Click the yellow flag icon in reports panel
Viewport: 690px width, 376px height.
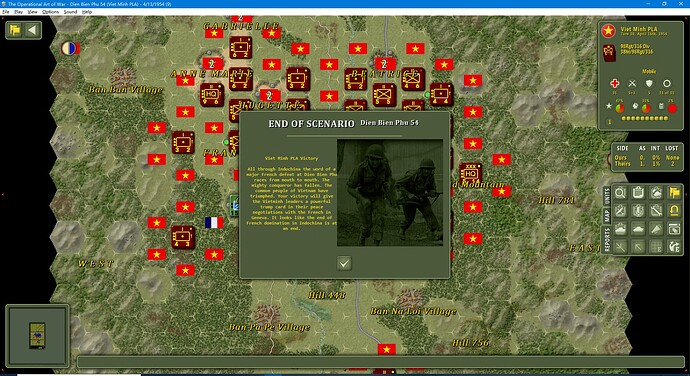point(674,193)
